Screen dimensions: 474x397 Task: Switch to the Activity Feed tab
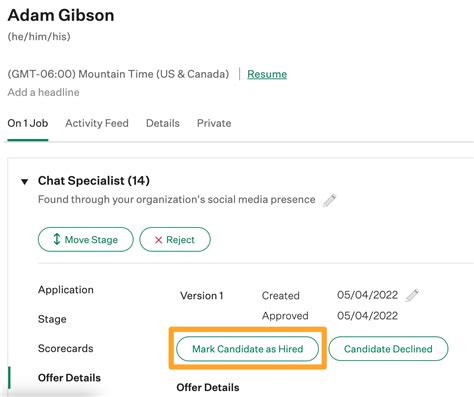[97, 123]
